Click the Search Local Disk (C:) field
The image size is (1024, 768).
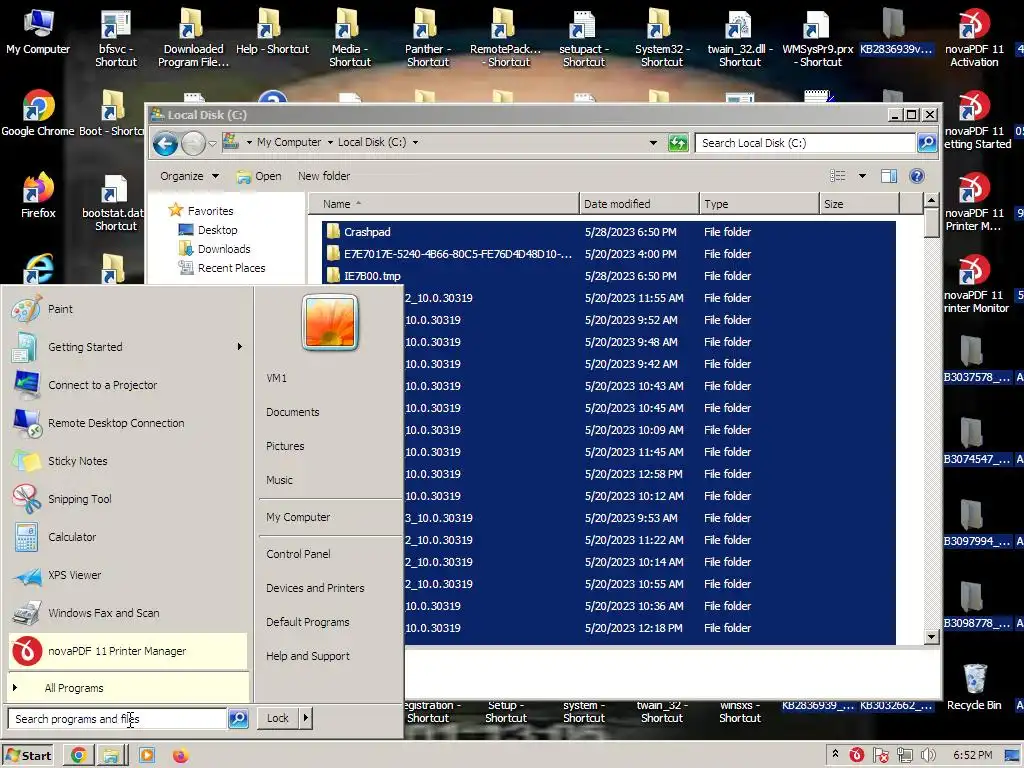(x=805, y=142)
